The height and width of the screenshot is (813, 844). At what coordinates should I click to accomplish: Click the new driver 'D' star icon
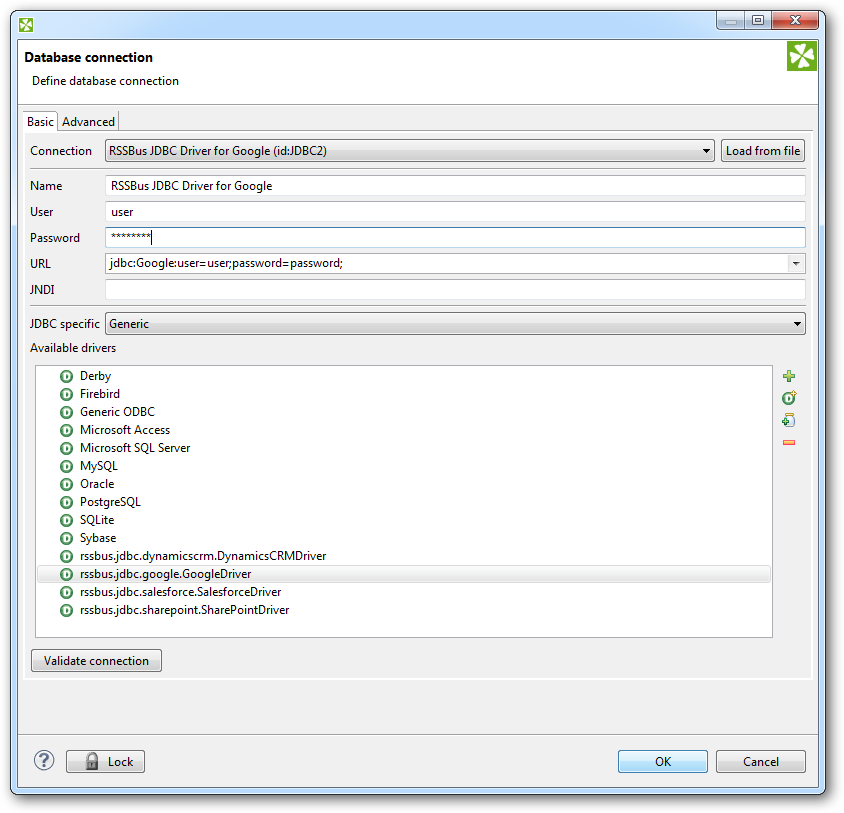(789, 398)
